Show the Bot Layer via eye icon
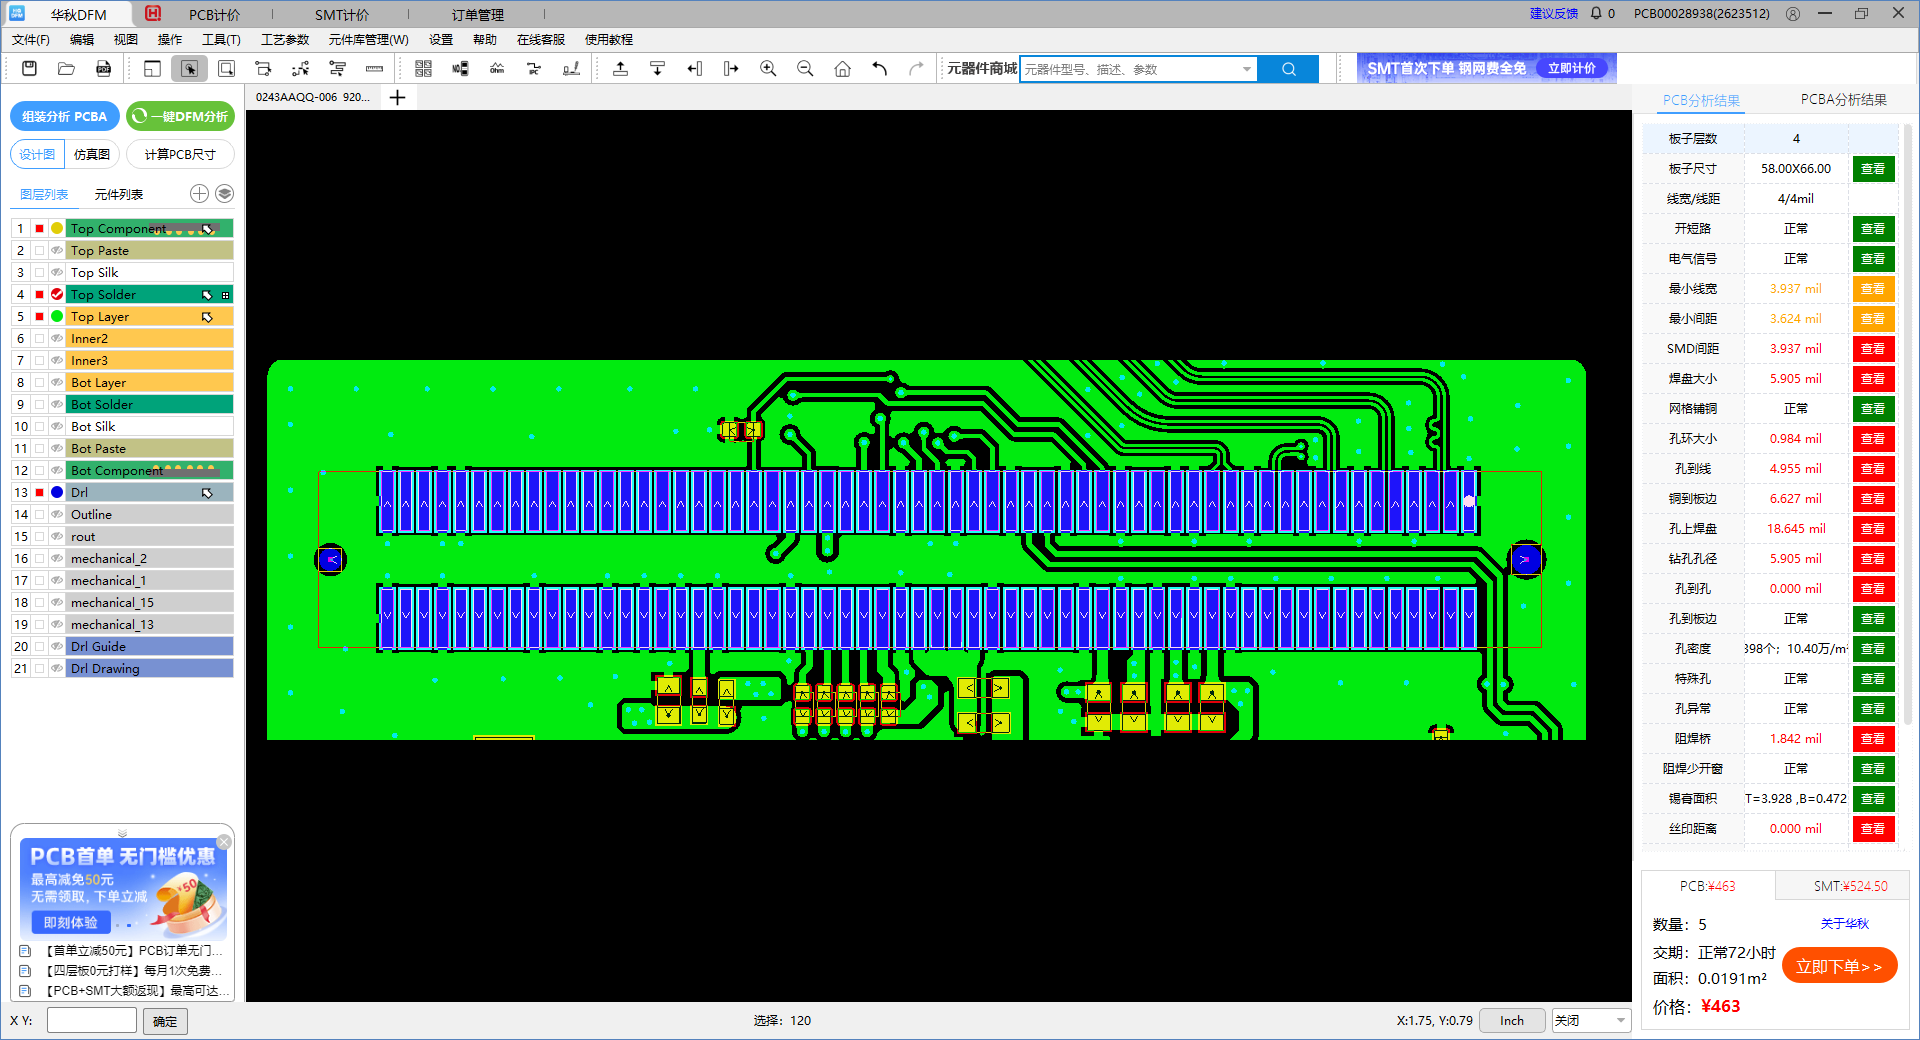 (x=57, y=383)
